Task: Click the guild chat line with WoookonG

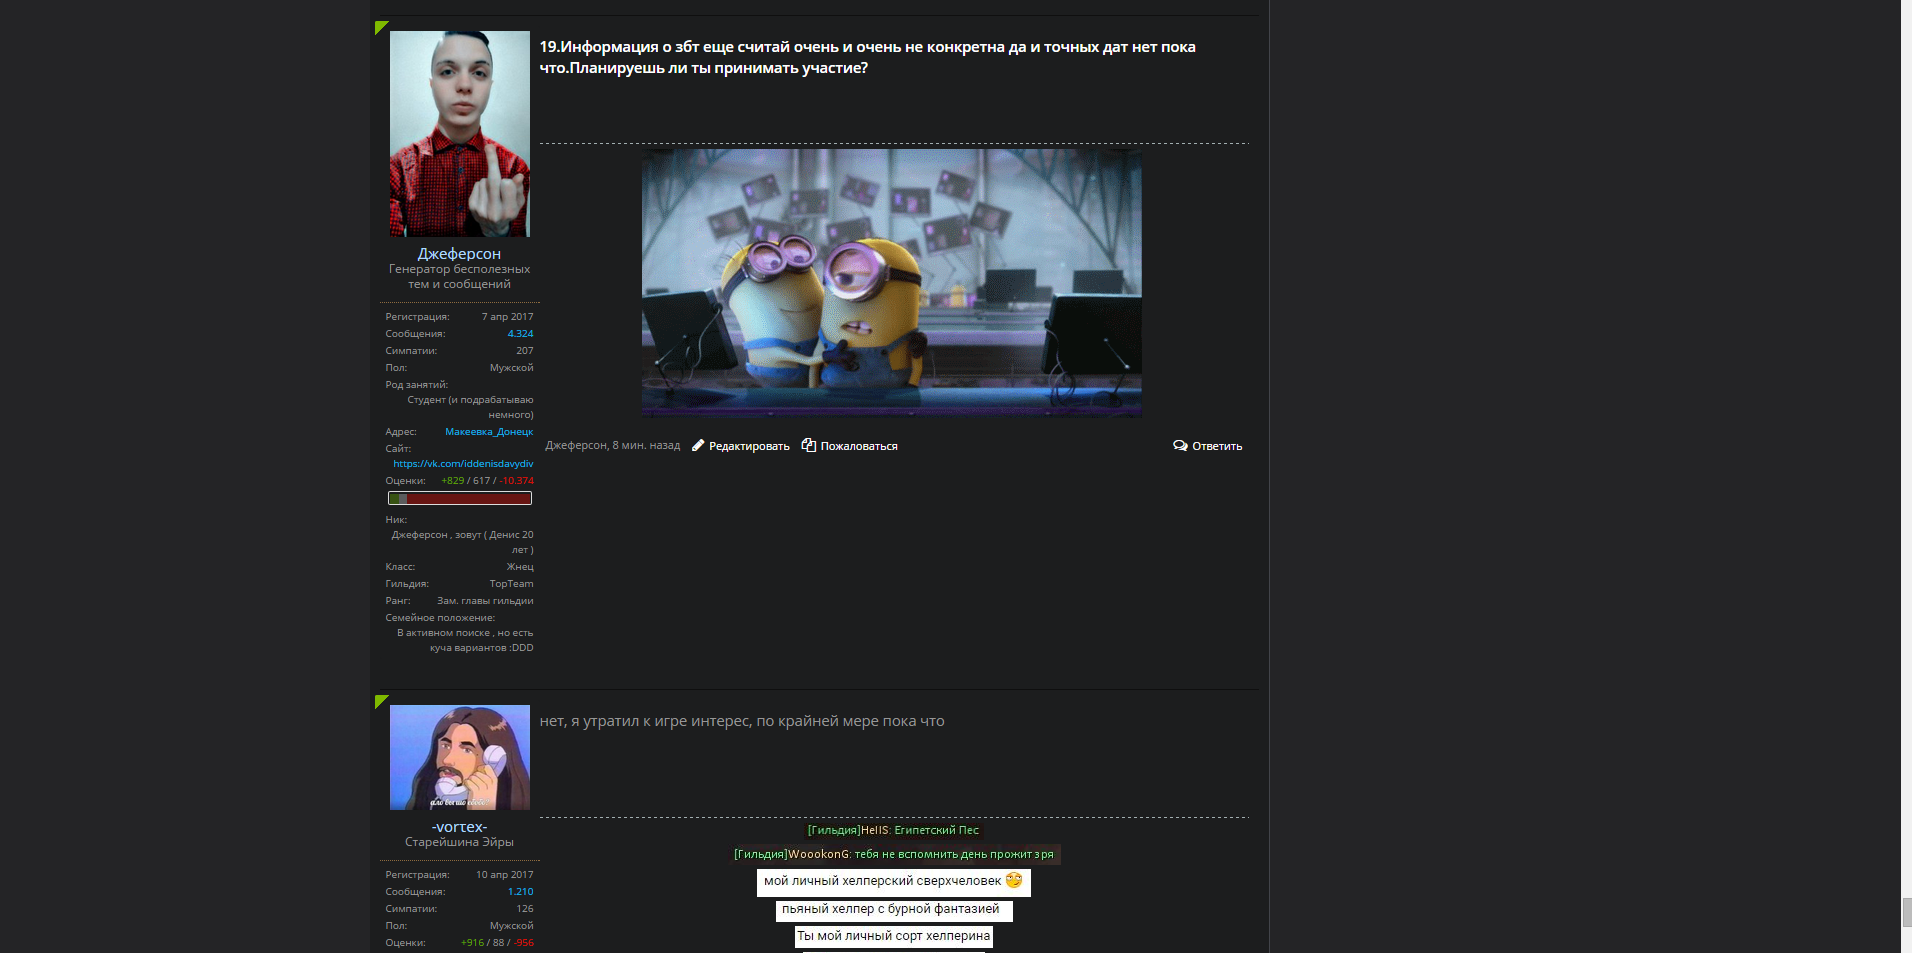Action: pos(897,855)
